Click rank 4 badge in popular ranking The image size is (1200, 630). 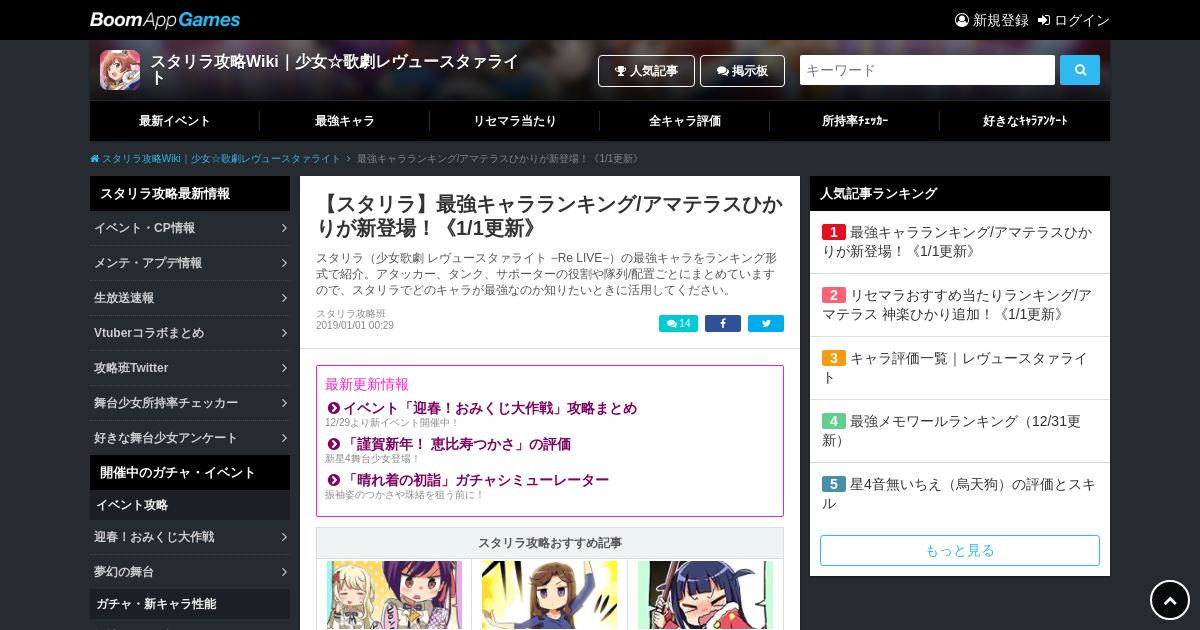click(834, 421)
